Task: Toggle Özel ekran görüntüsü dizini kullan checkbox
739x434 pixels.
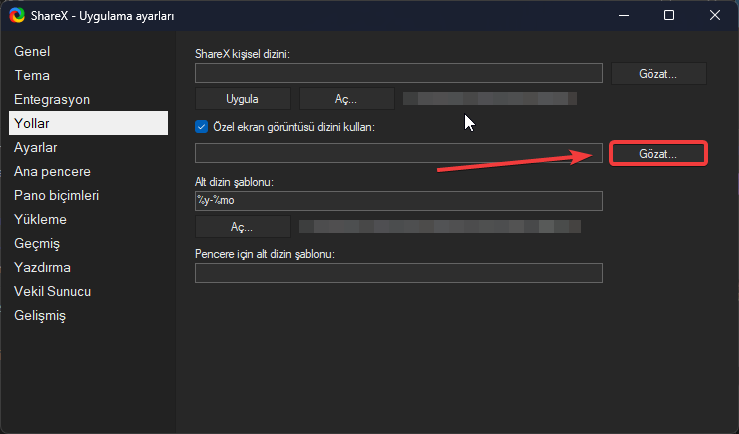Action: click(201, 127)
